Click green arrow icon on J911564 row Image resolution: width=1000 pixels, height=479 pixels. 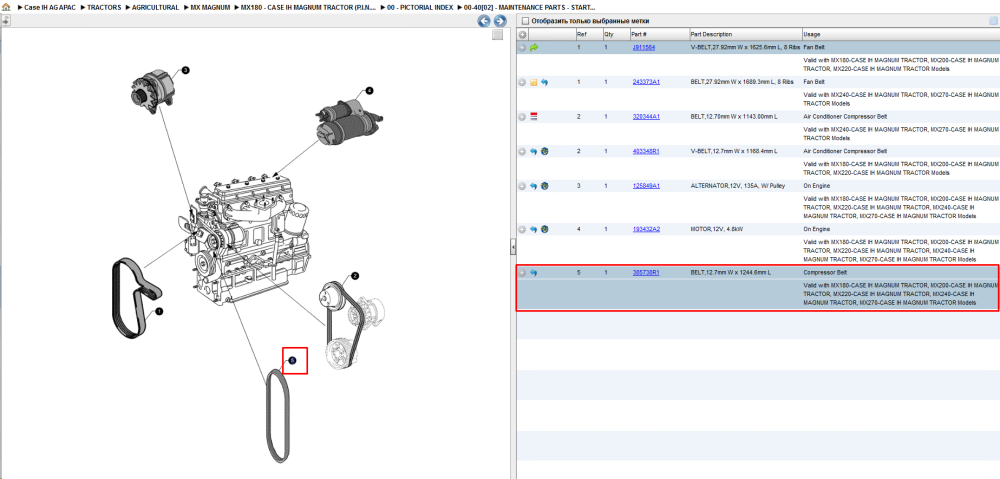534,47
